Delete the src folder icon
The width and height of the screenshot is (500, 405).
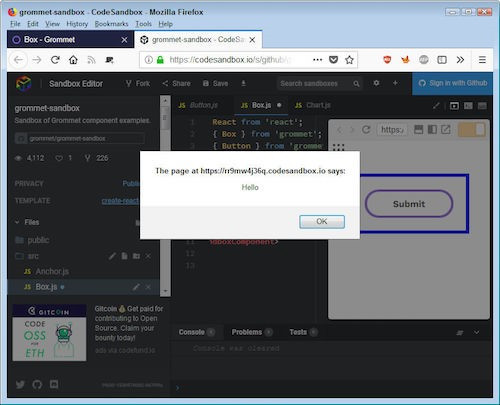pyautogui.click(x=148, y=256)
